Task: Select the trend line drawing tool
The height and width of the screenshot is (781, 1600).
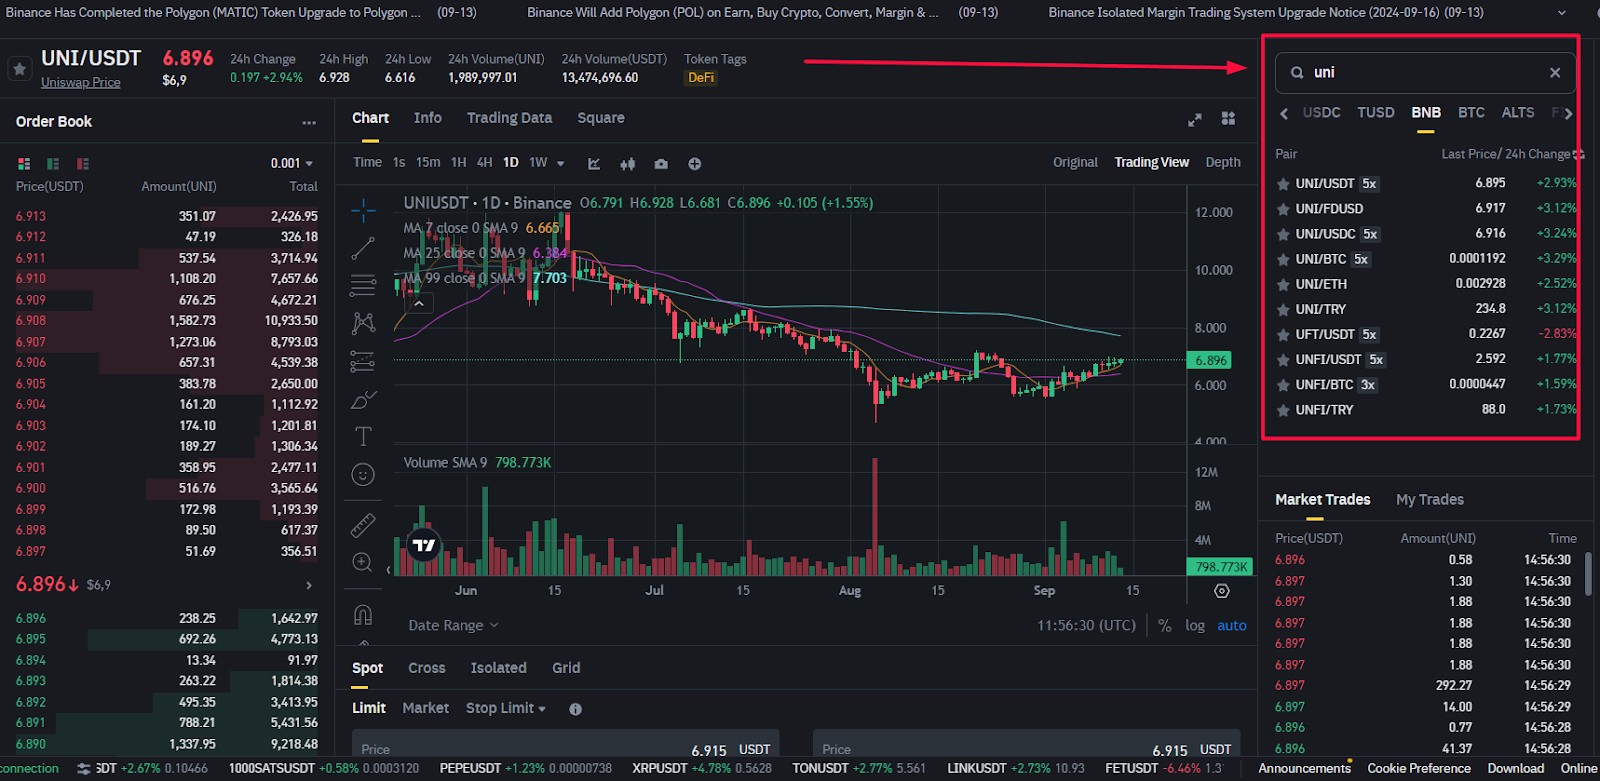Action: [x=363, y=248]
